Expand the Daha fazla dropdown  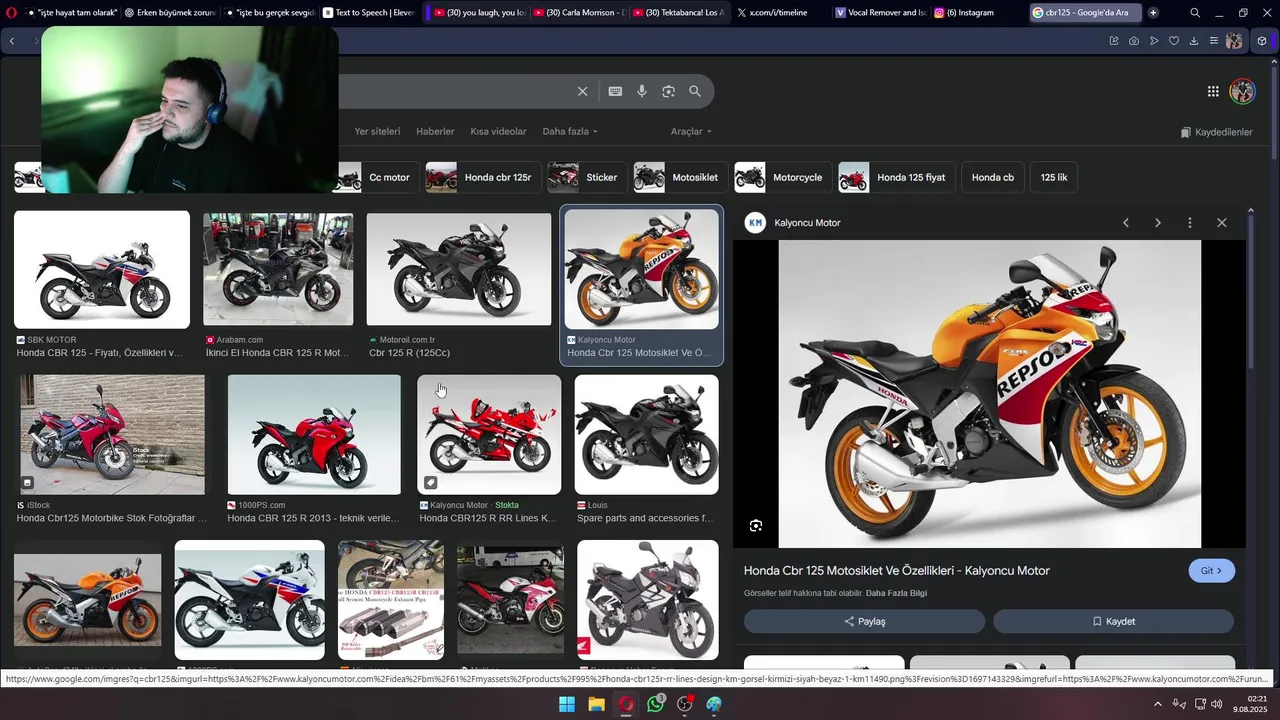tap(570, 132)
